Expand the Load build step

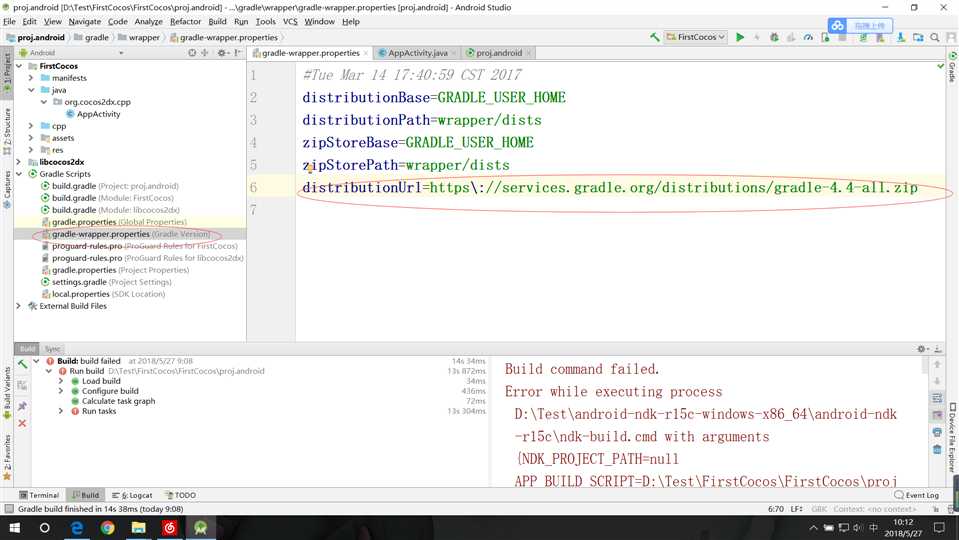tap(61, 381)
